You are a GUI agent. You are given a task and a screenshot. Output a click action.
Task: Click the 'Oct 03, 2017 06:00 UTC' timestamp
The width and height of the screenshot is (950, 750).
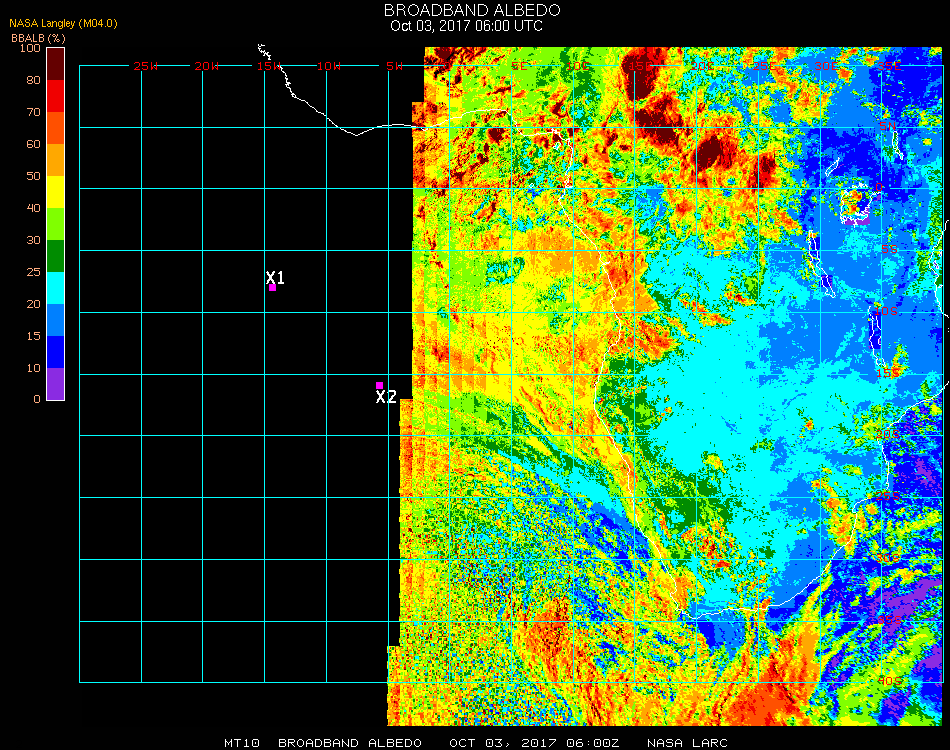click(467, 26)
